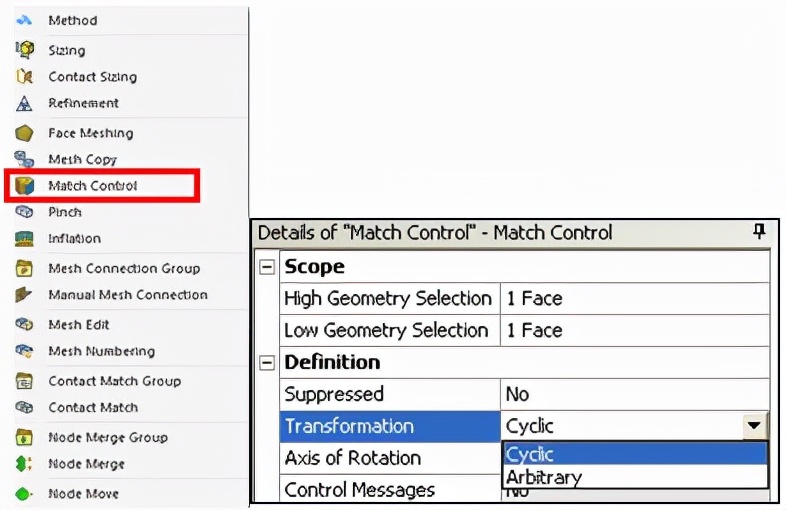Click the Node Merge icon
This screenshot has height=510, width=786.
(25, 464)
